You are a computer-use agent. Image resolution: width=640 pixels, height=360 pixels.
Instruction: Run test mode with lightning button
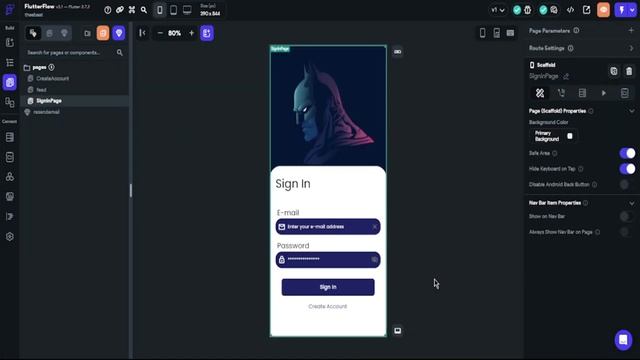621,10
